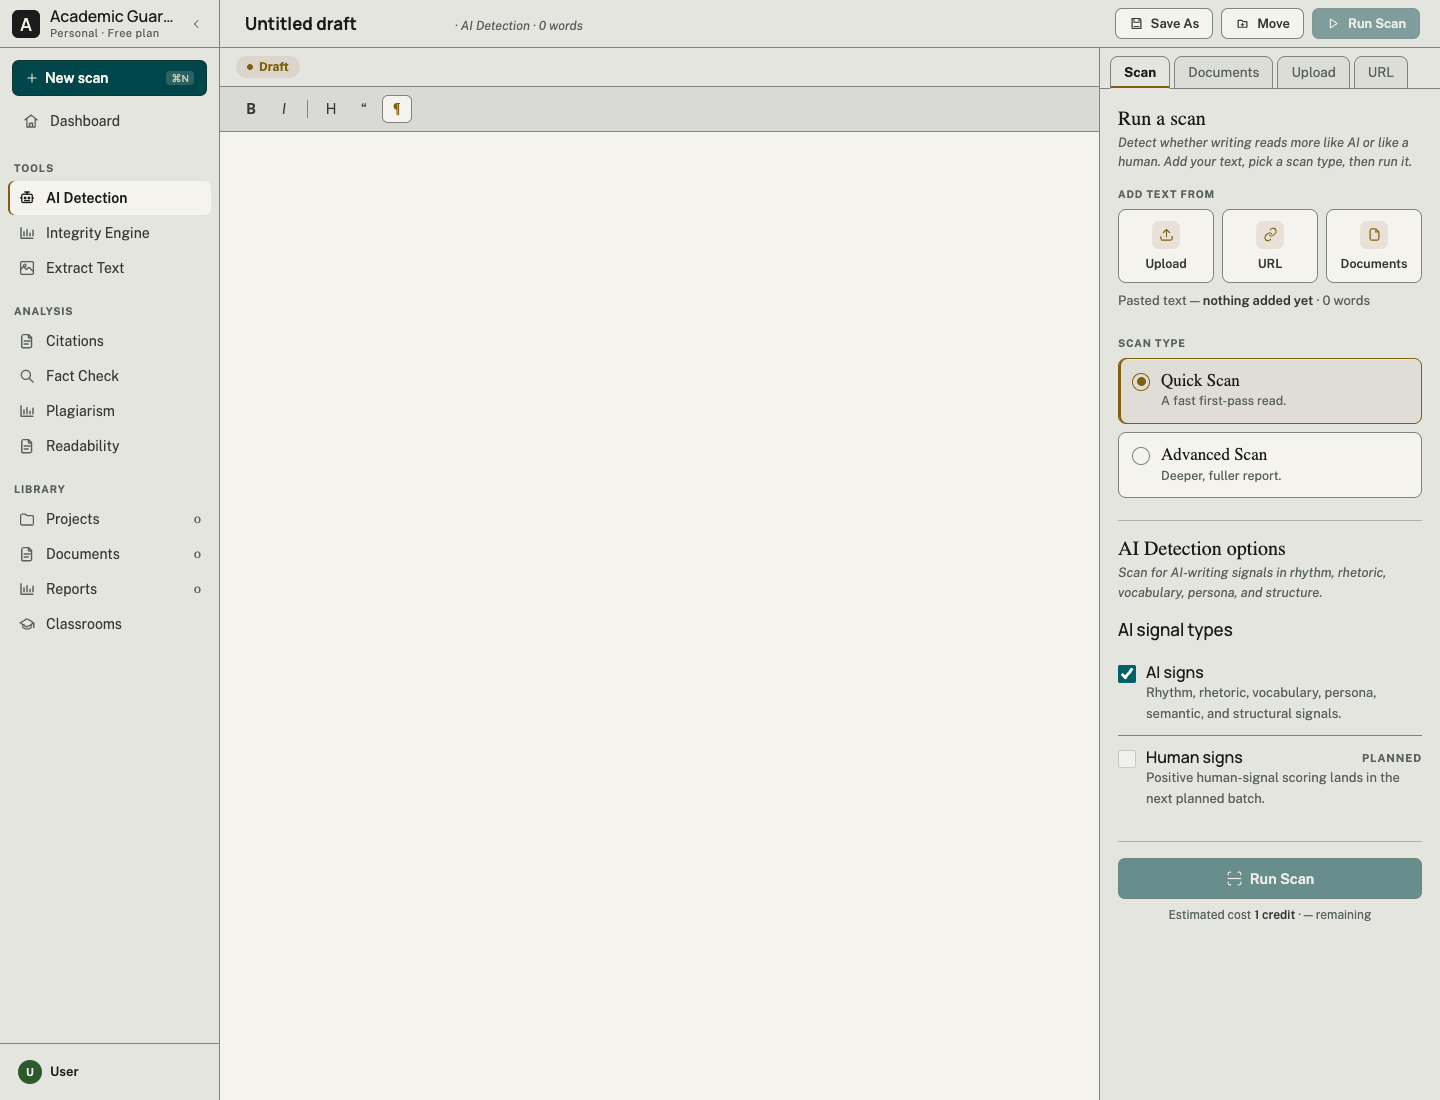
Task: Toggle italic formatting
Action: coord(284,109)
